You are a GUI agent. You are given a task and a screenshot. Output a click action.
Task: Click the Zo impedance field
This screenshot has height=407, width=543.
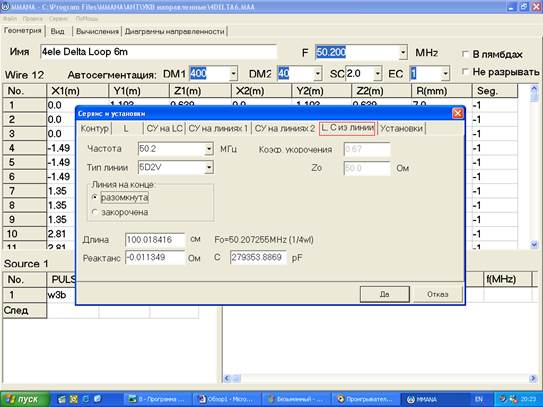coord(367,168)
